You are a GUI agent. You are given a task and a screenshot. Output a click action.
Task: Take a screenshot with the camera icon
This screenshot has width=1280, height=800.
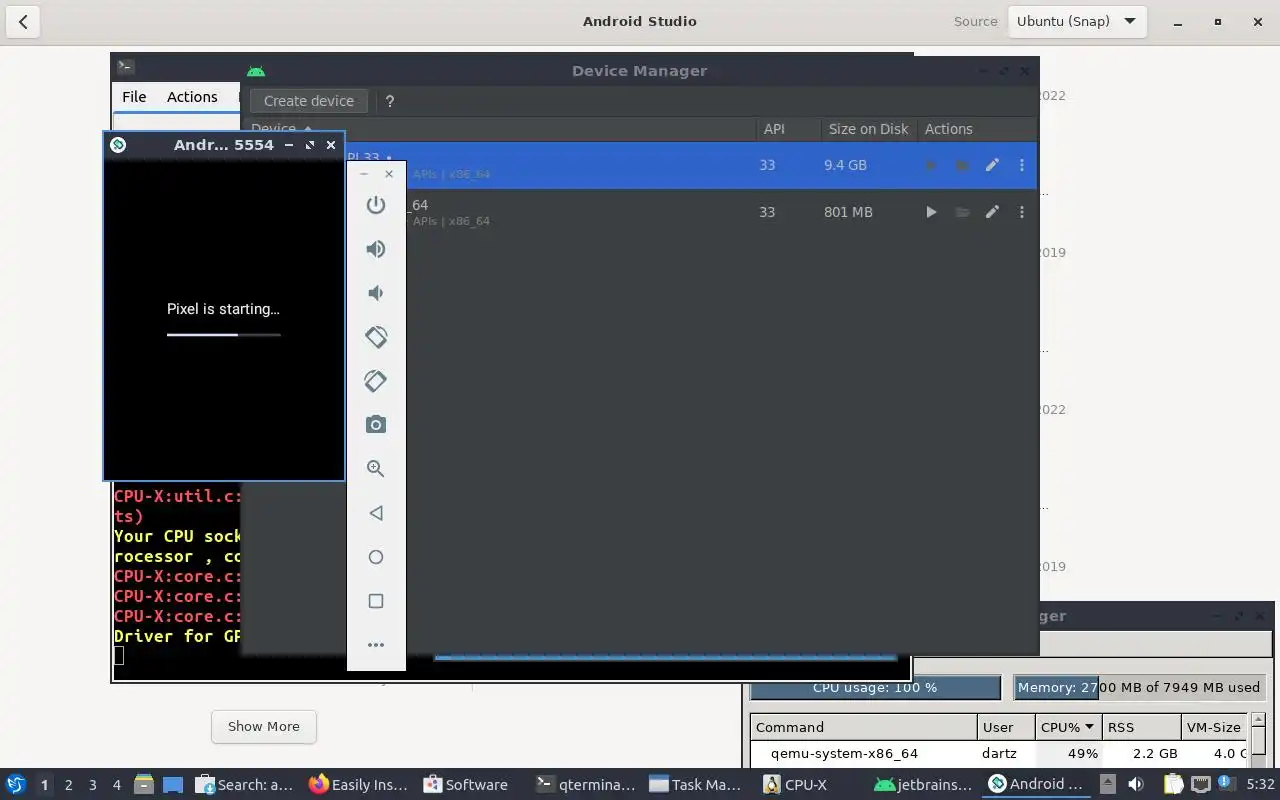point(376,425)
